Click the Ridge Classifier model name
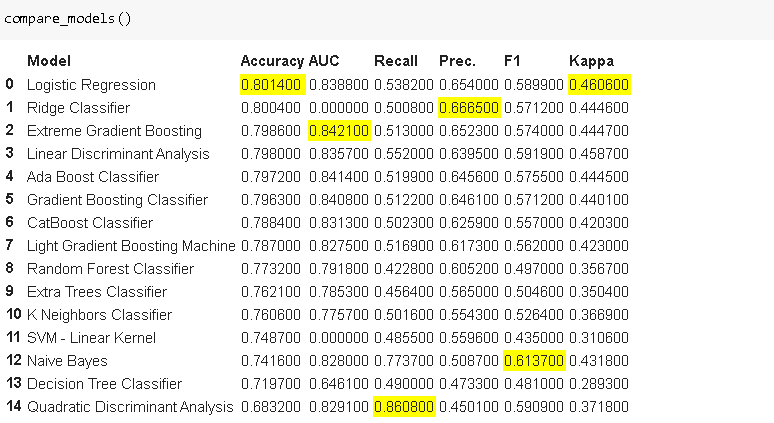This screenshot has width=774, height=423. point(78,108)
